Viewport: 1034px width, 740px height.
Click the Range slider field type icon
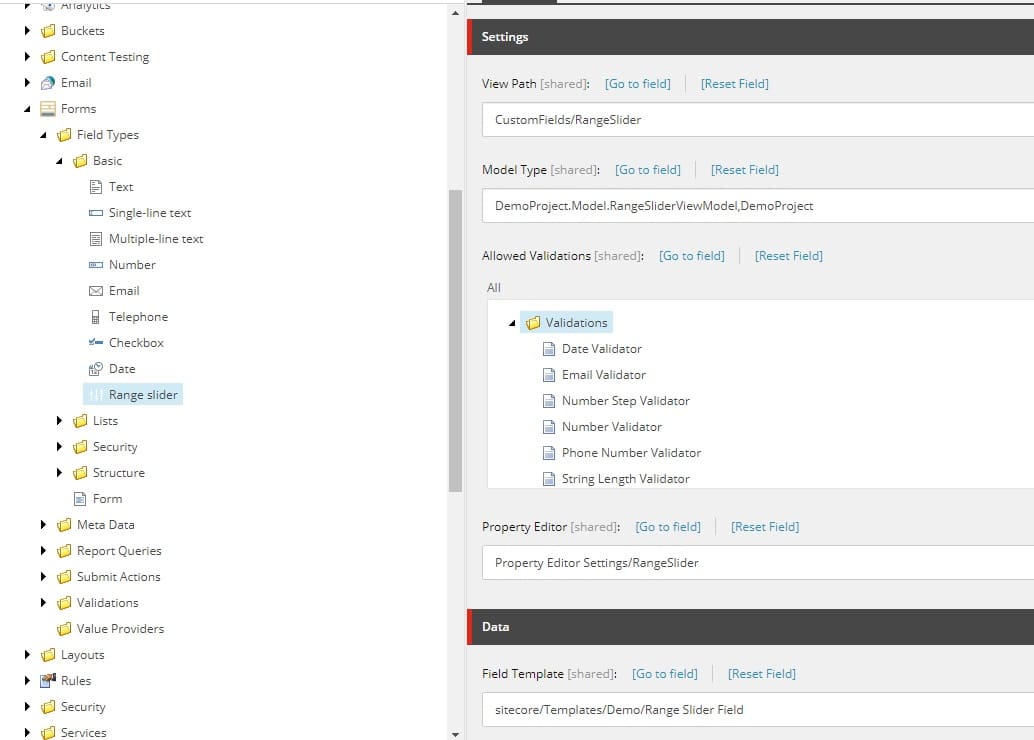coord(96,395)
